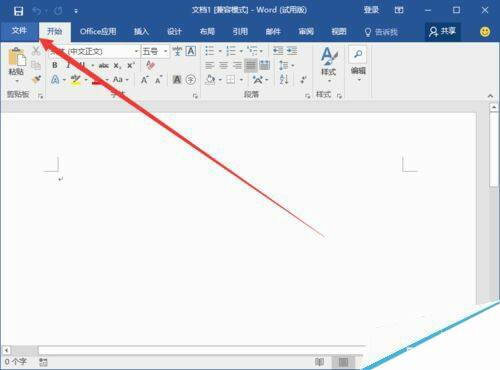Click the Clear Formatting eraser icon

150,65
